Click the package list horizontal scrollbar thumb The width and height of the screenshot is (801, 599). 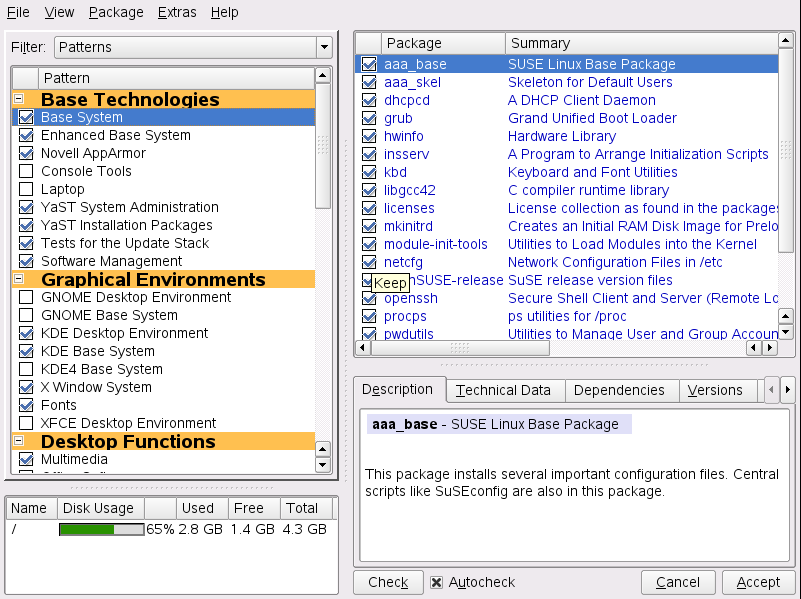pyautogui.click(x=460, y=348)
